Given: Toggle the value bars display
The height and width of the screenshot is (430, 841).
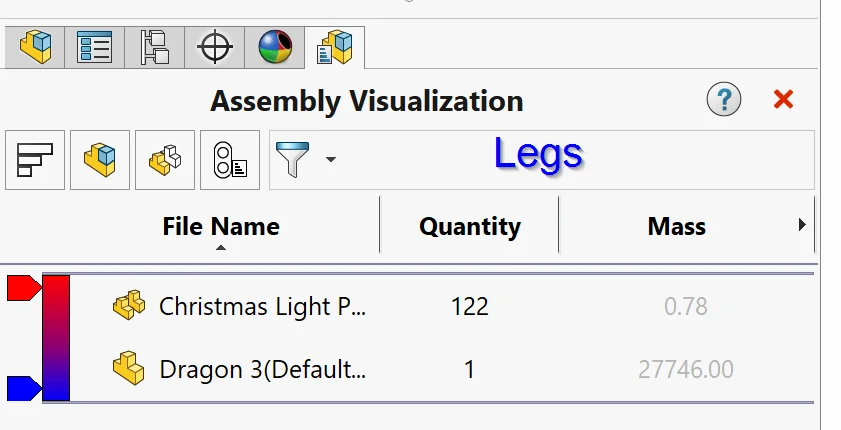Looking at the screenshot, I should tap(35, 160).
